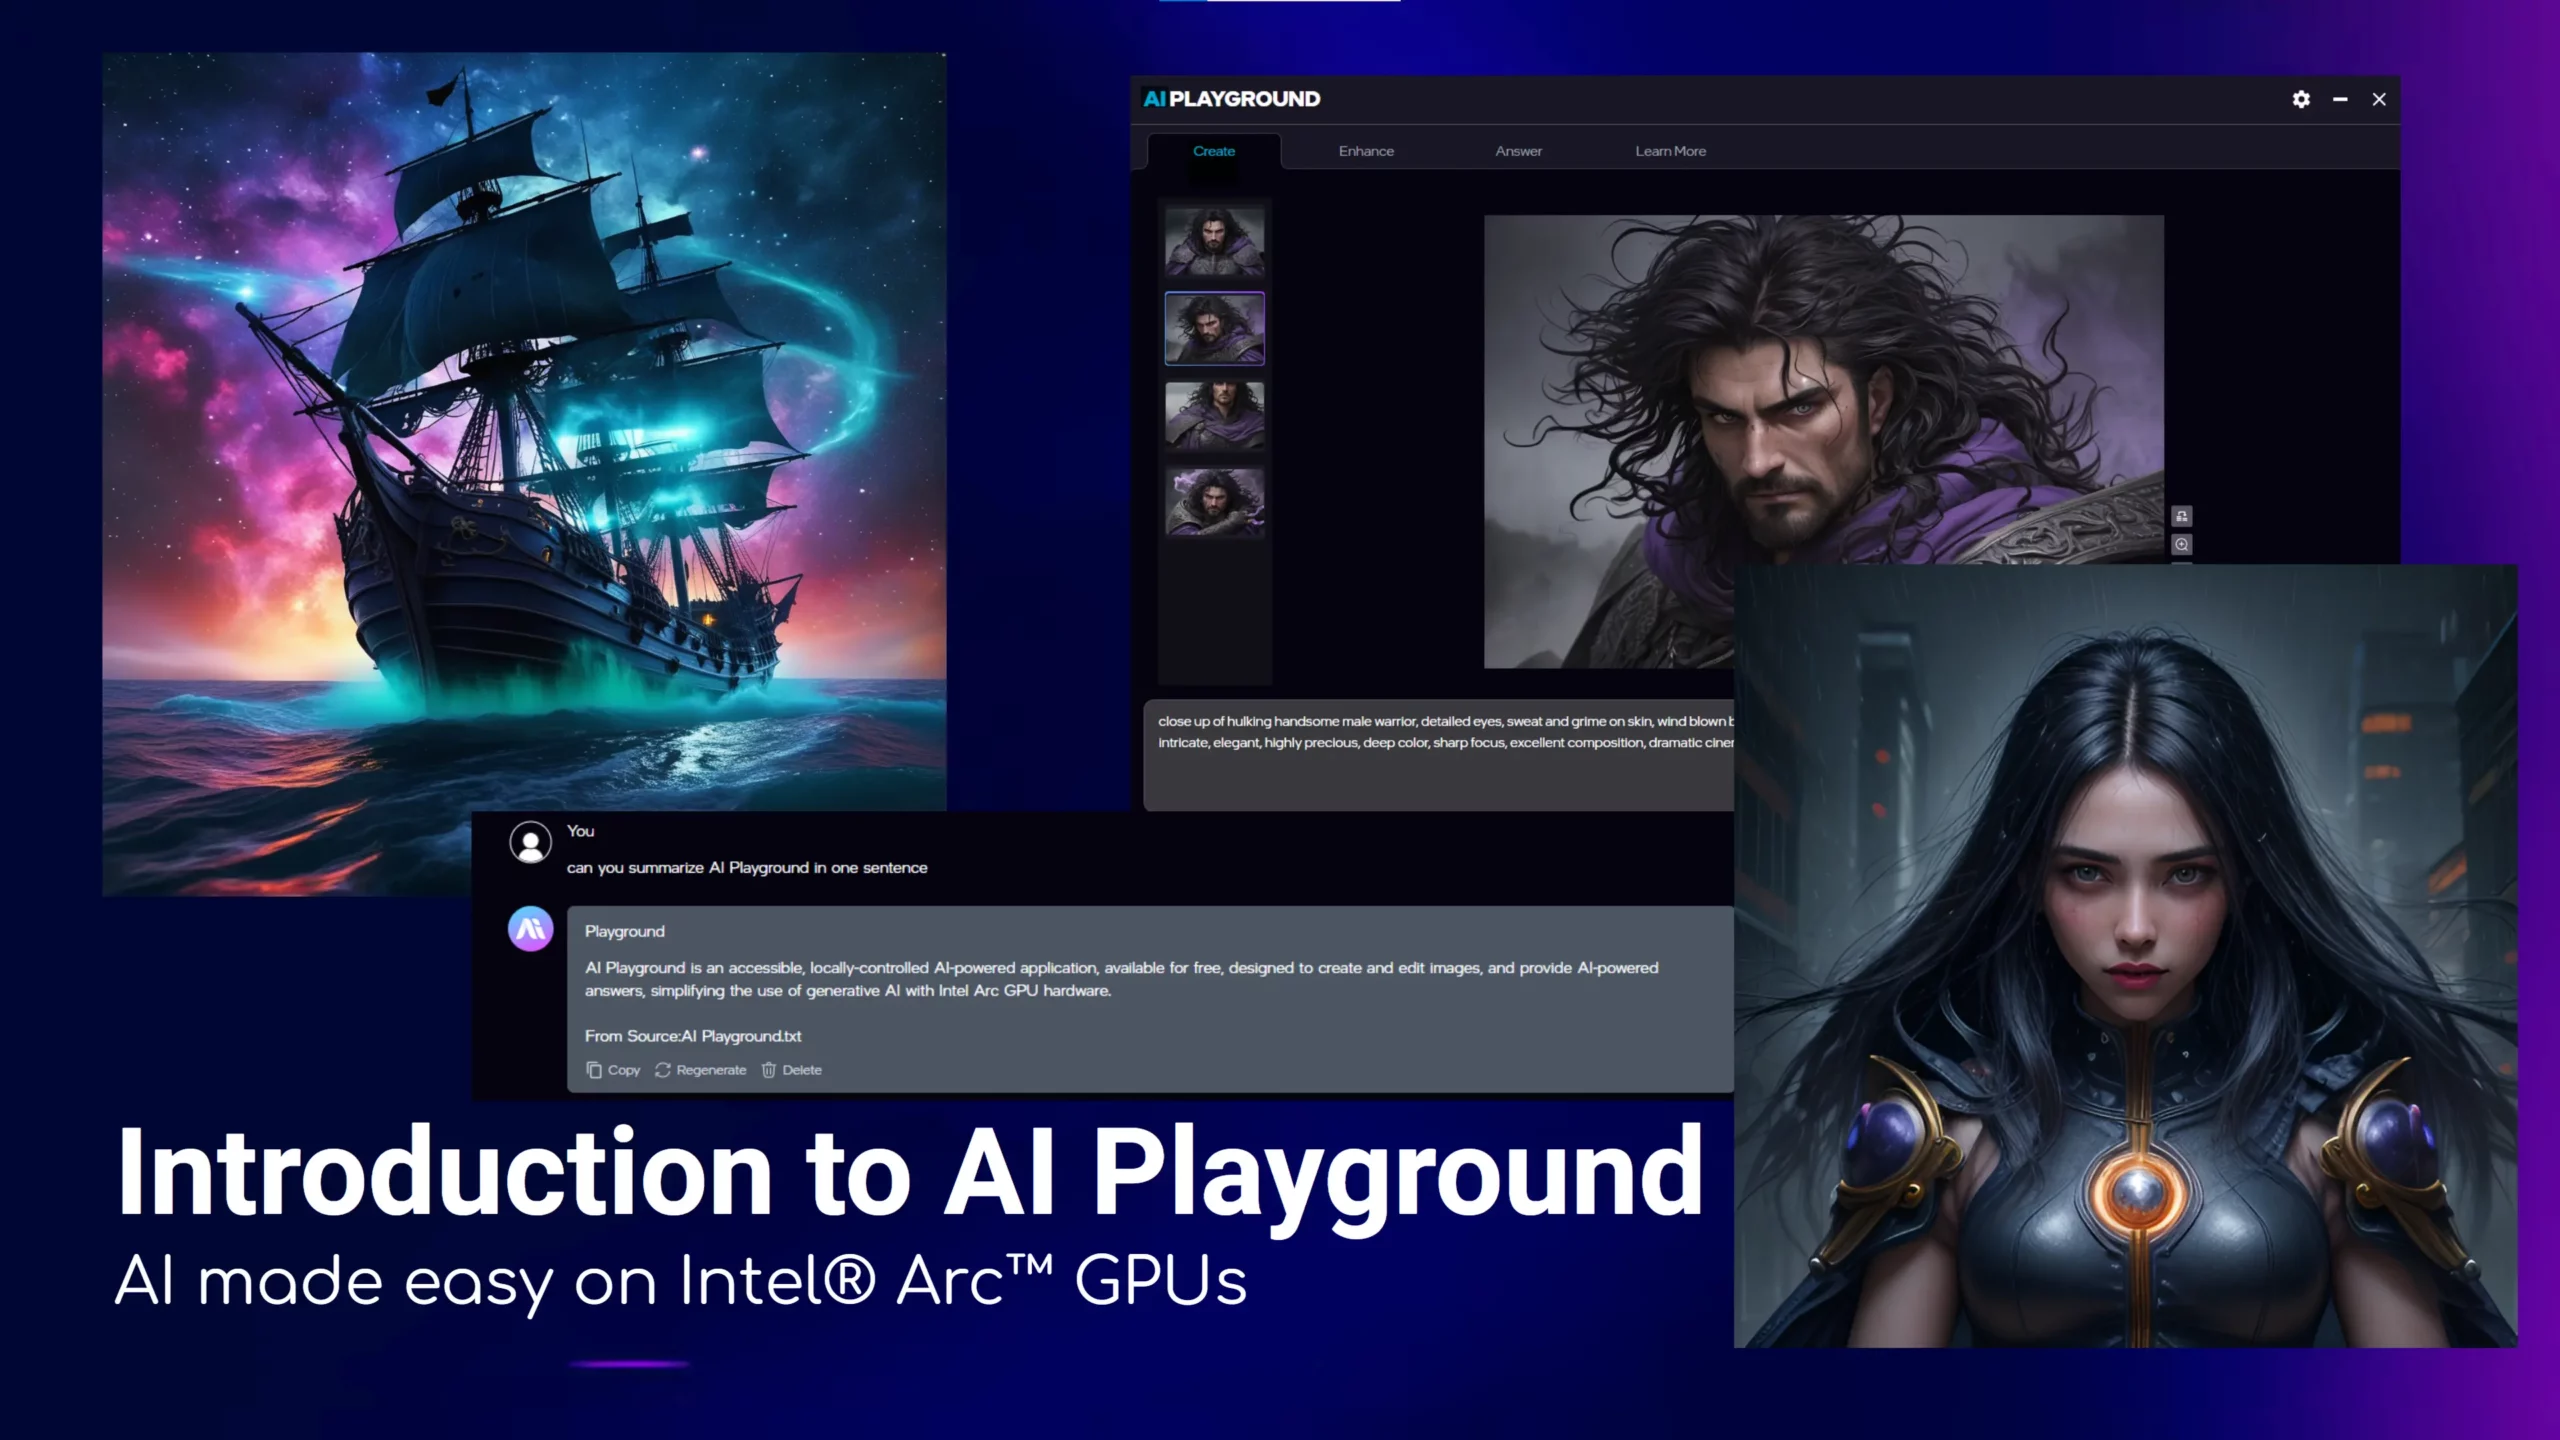Click the Copy icon under the chat response
This screenshot has width=2560, height=1440.
pyautogui.click(x=594, y=1069)
